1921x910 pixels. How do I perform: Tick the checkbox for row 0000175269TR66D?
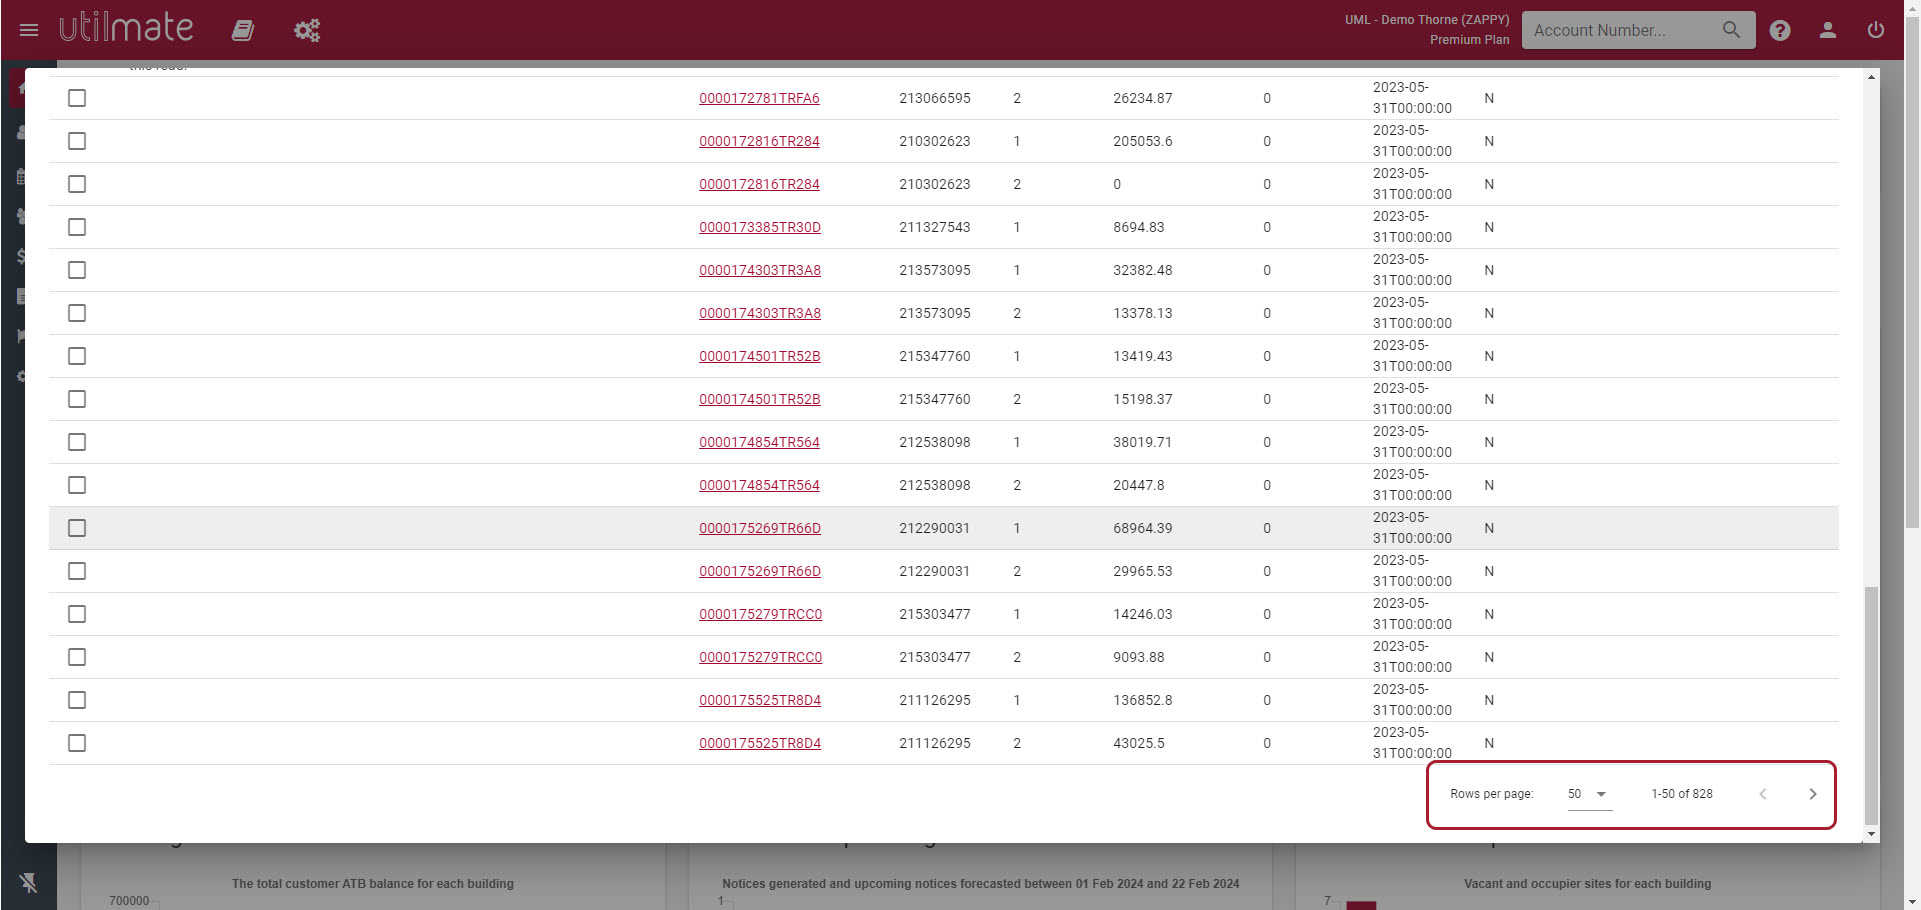77,528
